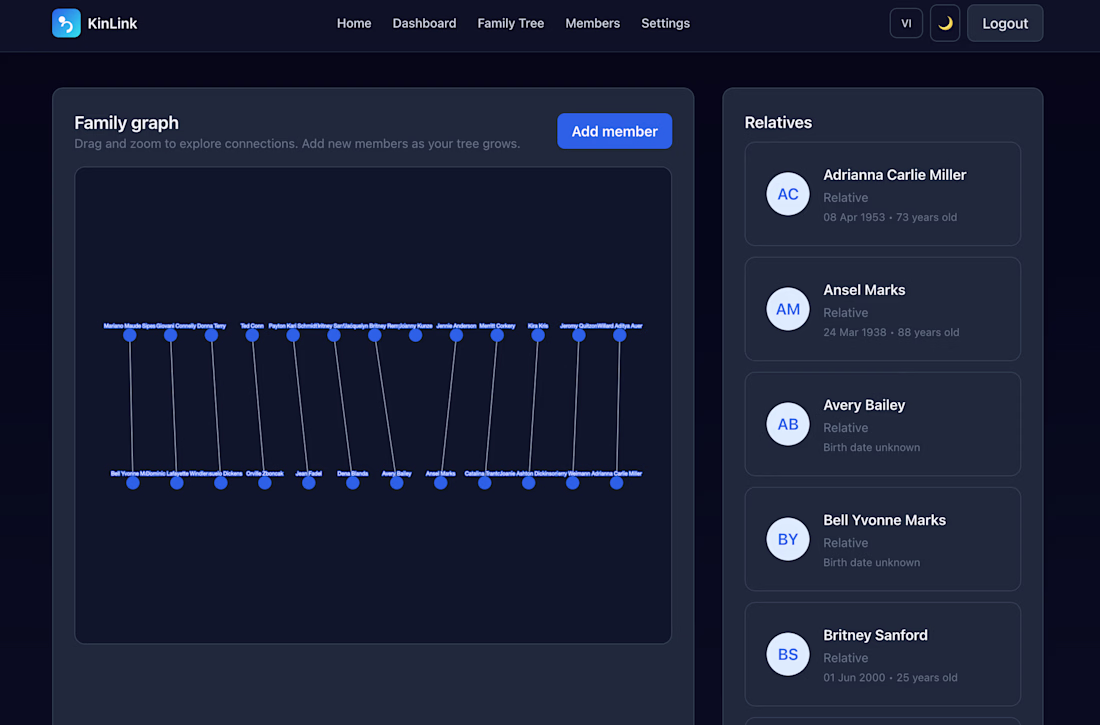The height and width of the screenshot is (725, 1100).
Task: Open the Members nav item
Action: tap(592, 23)
